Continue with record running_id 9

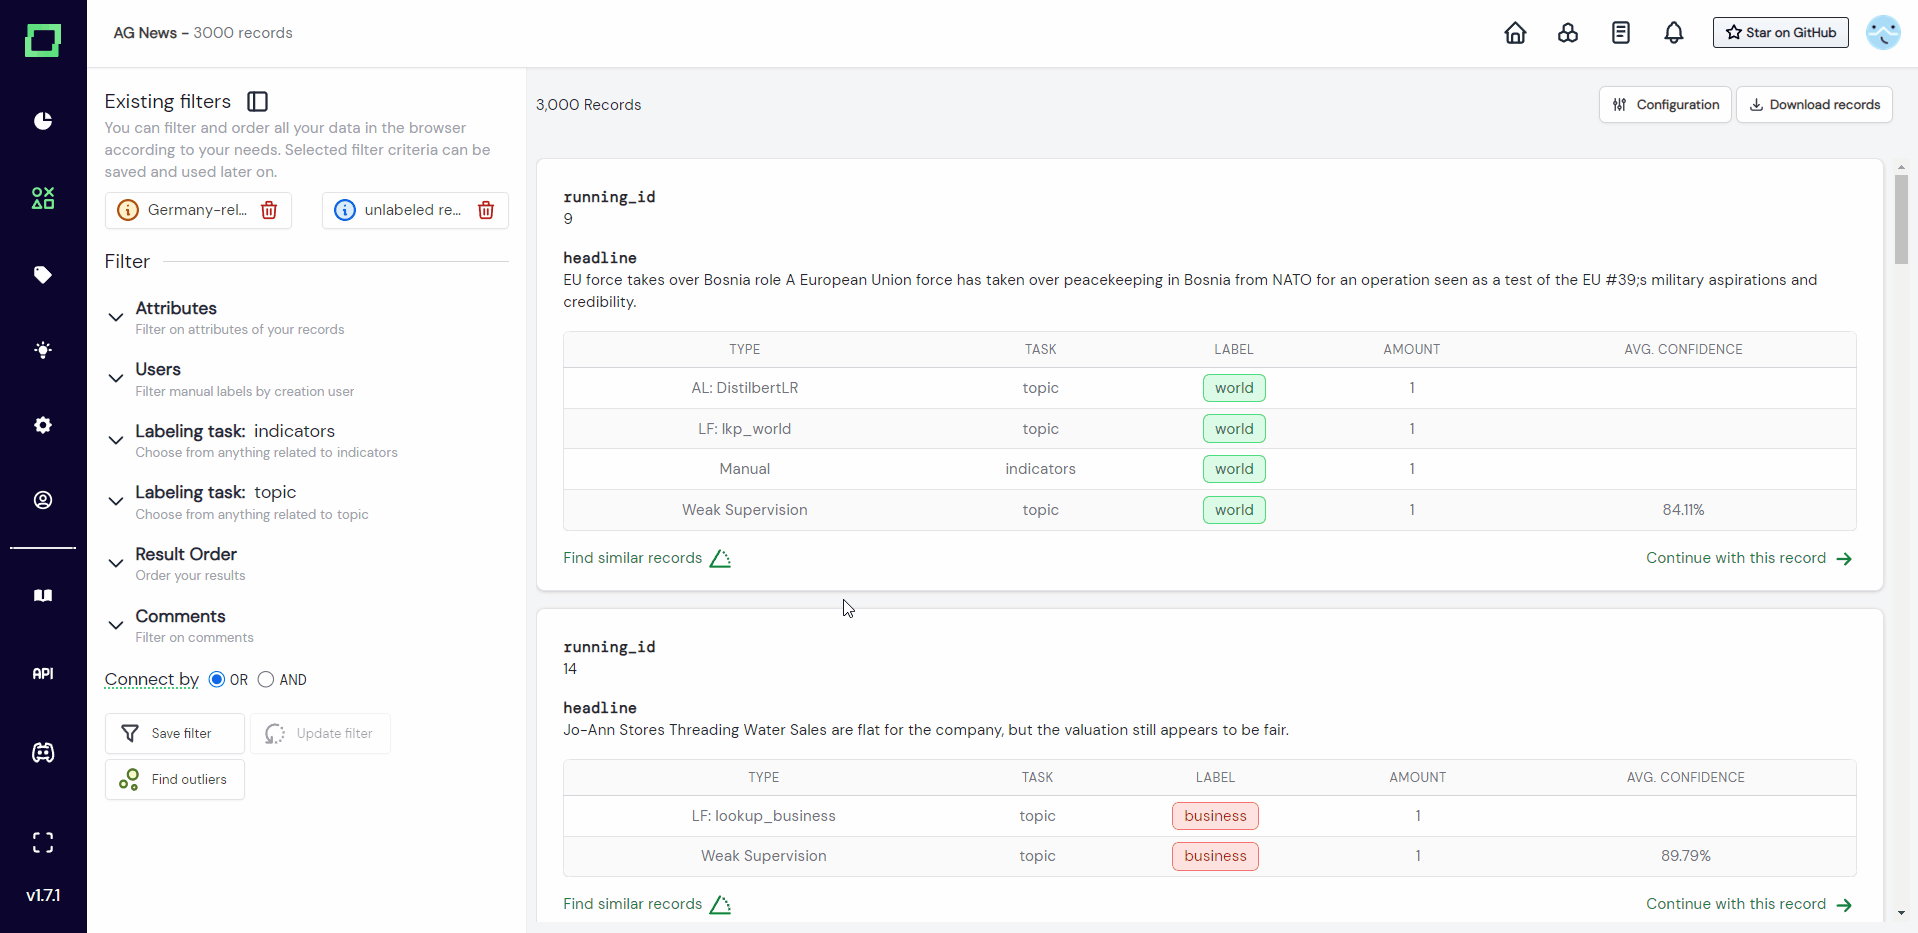[1750, 558]
